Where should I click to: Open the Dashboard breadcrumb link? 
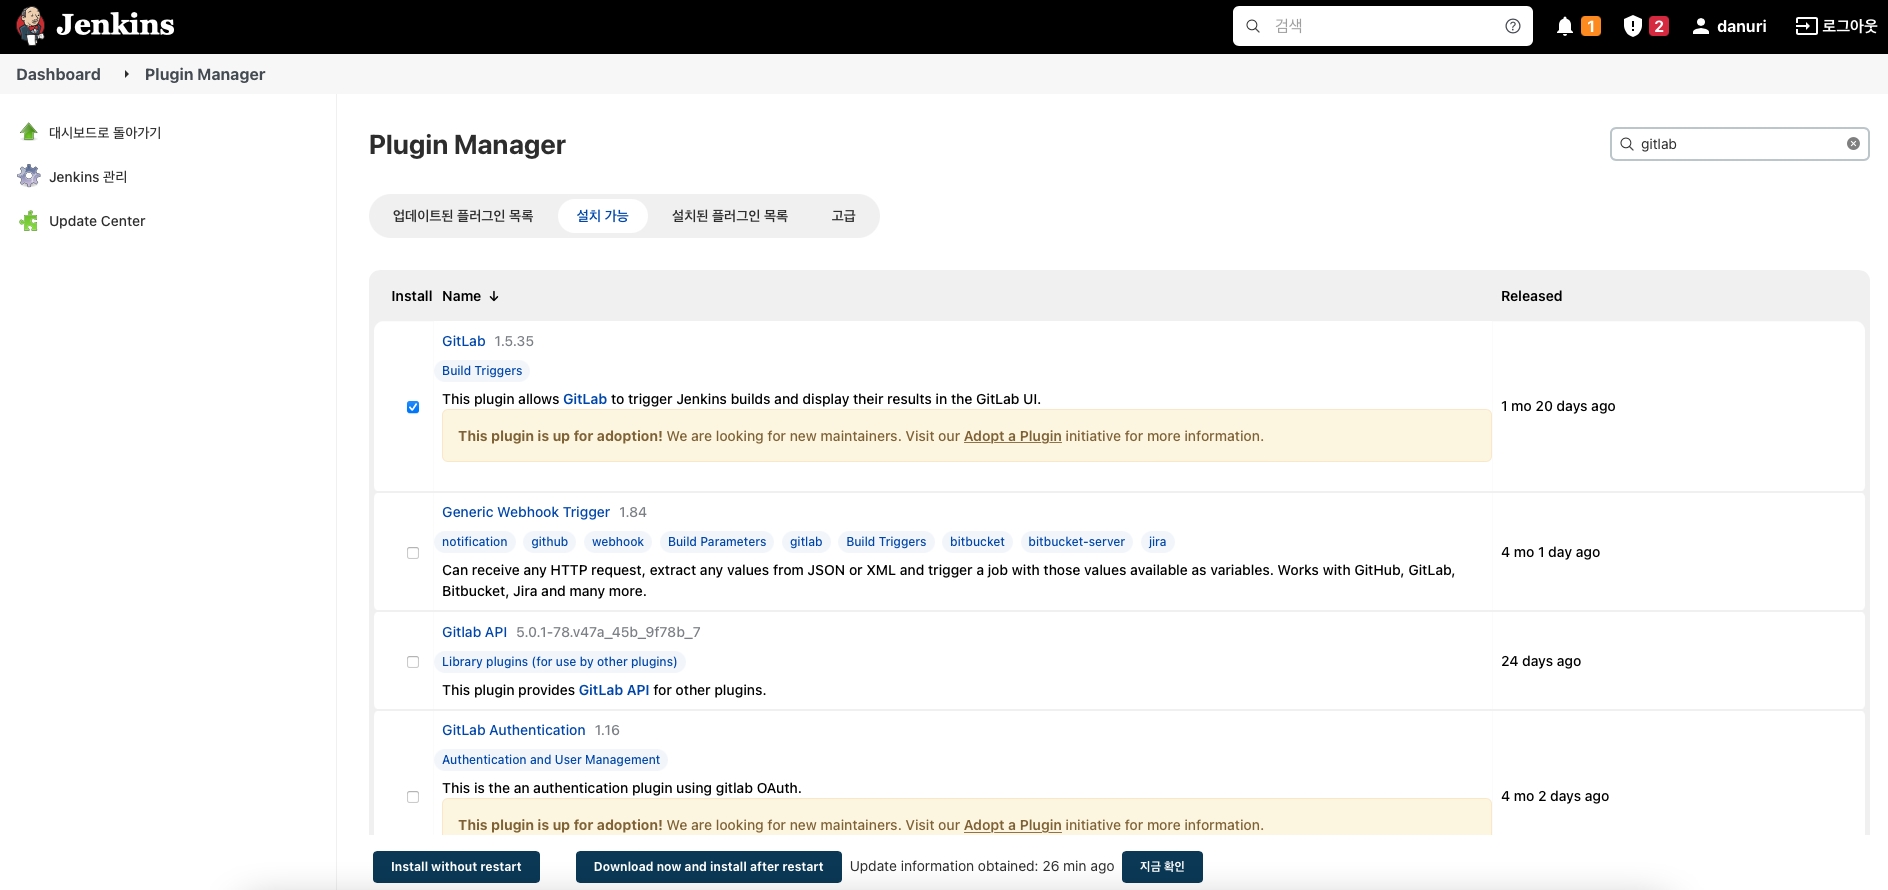(58, 74)
